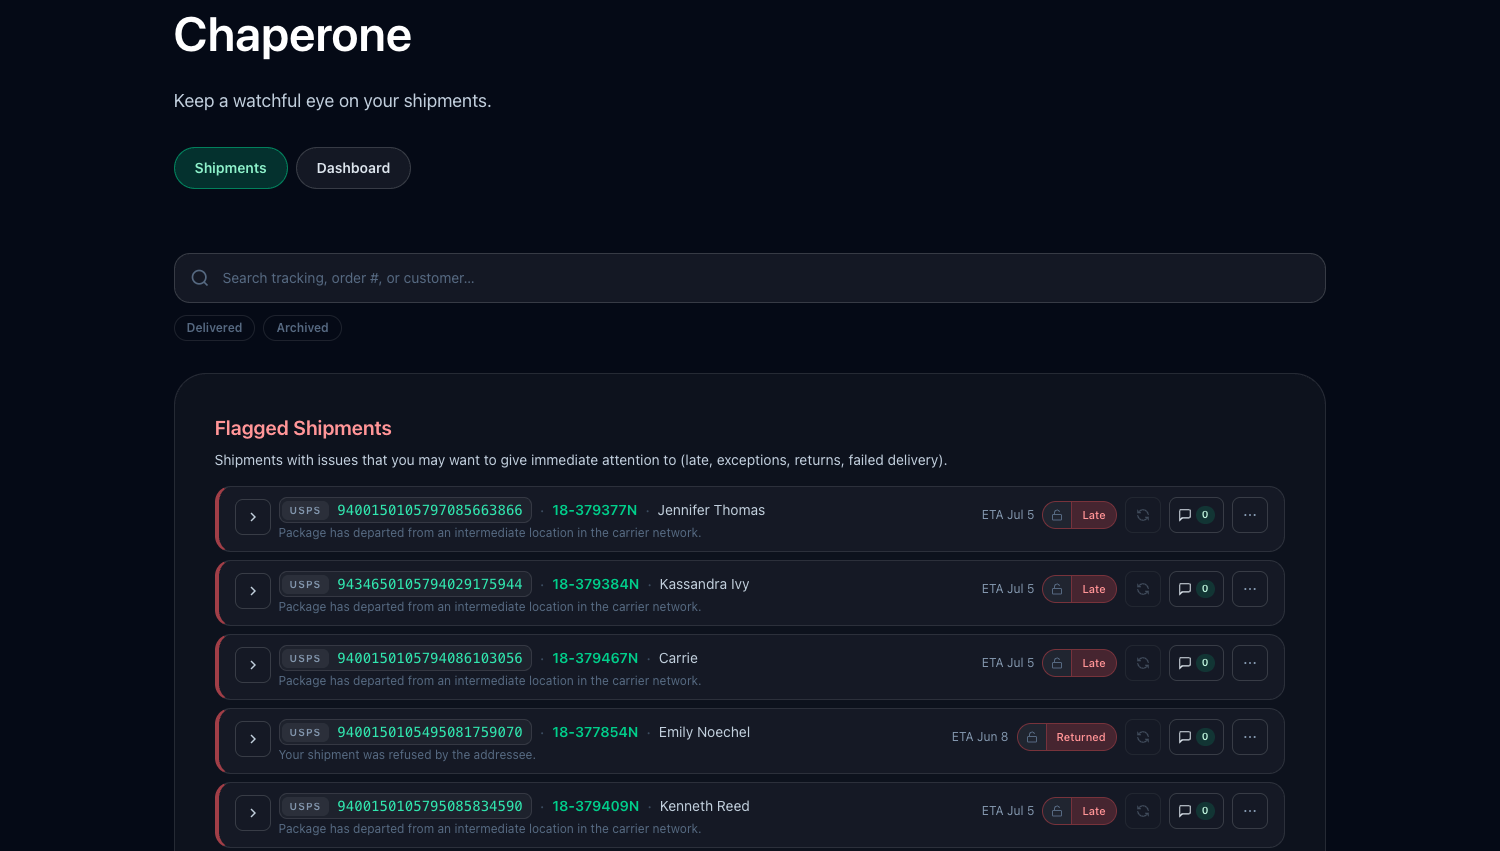The image size is (1500, 851).
Task: Open more options for Kassandra Ivy shipment
Action: (x=1250, y=589)
